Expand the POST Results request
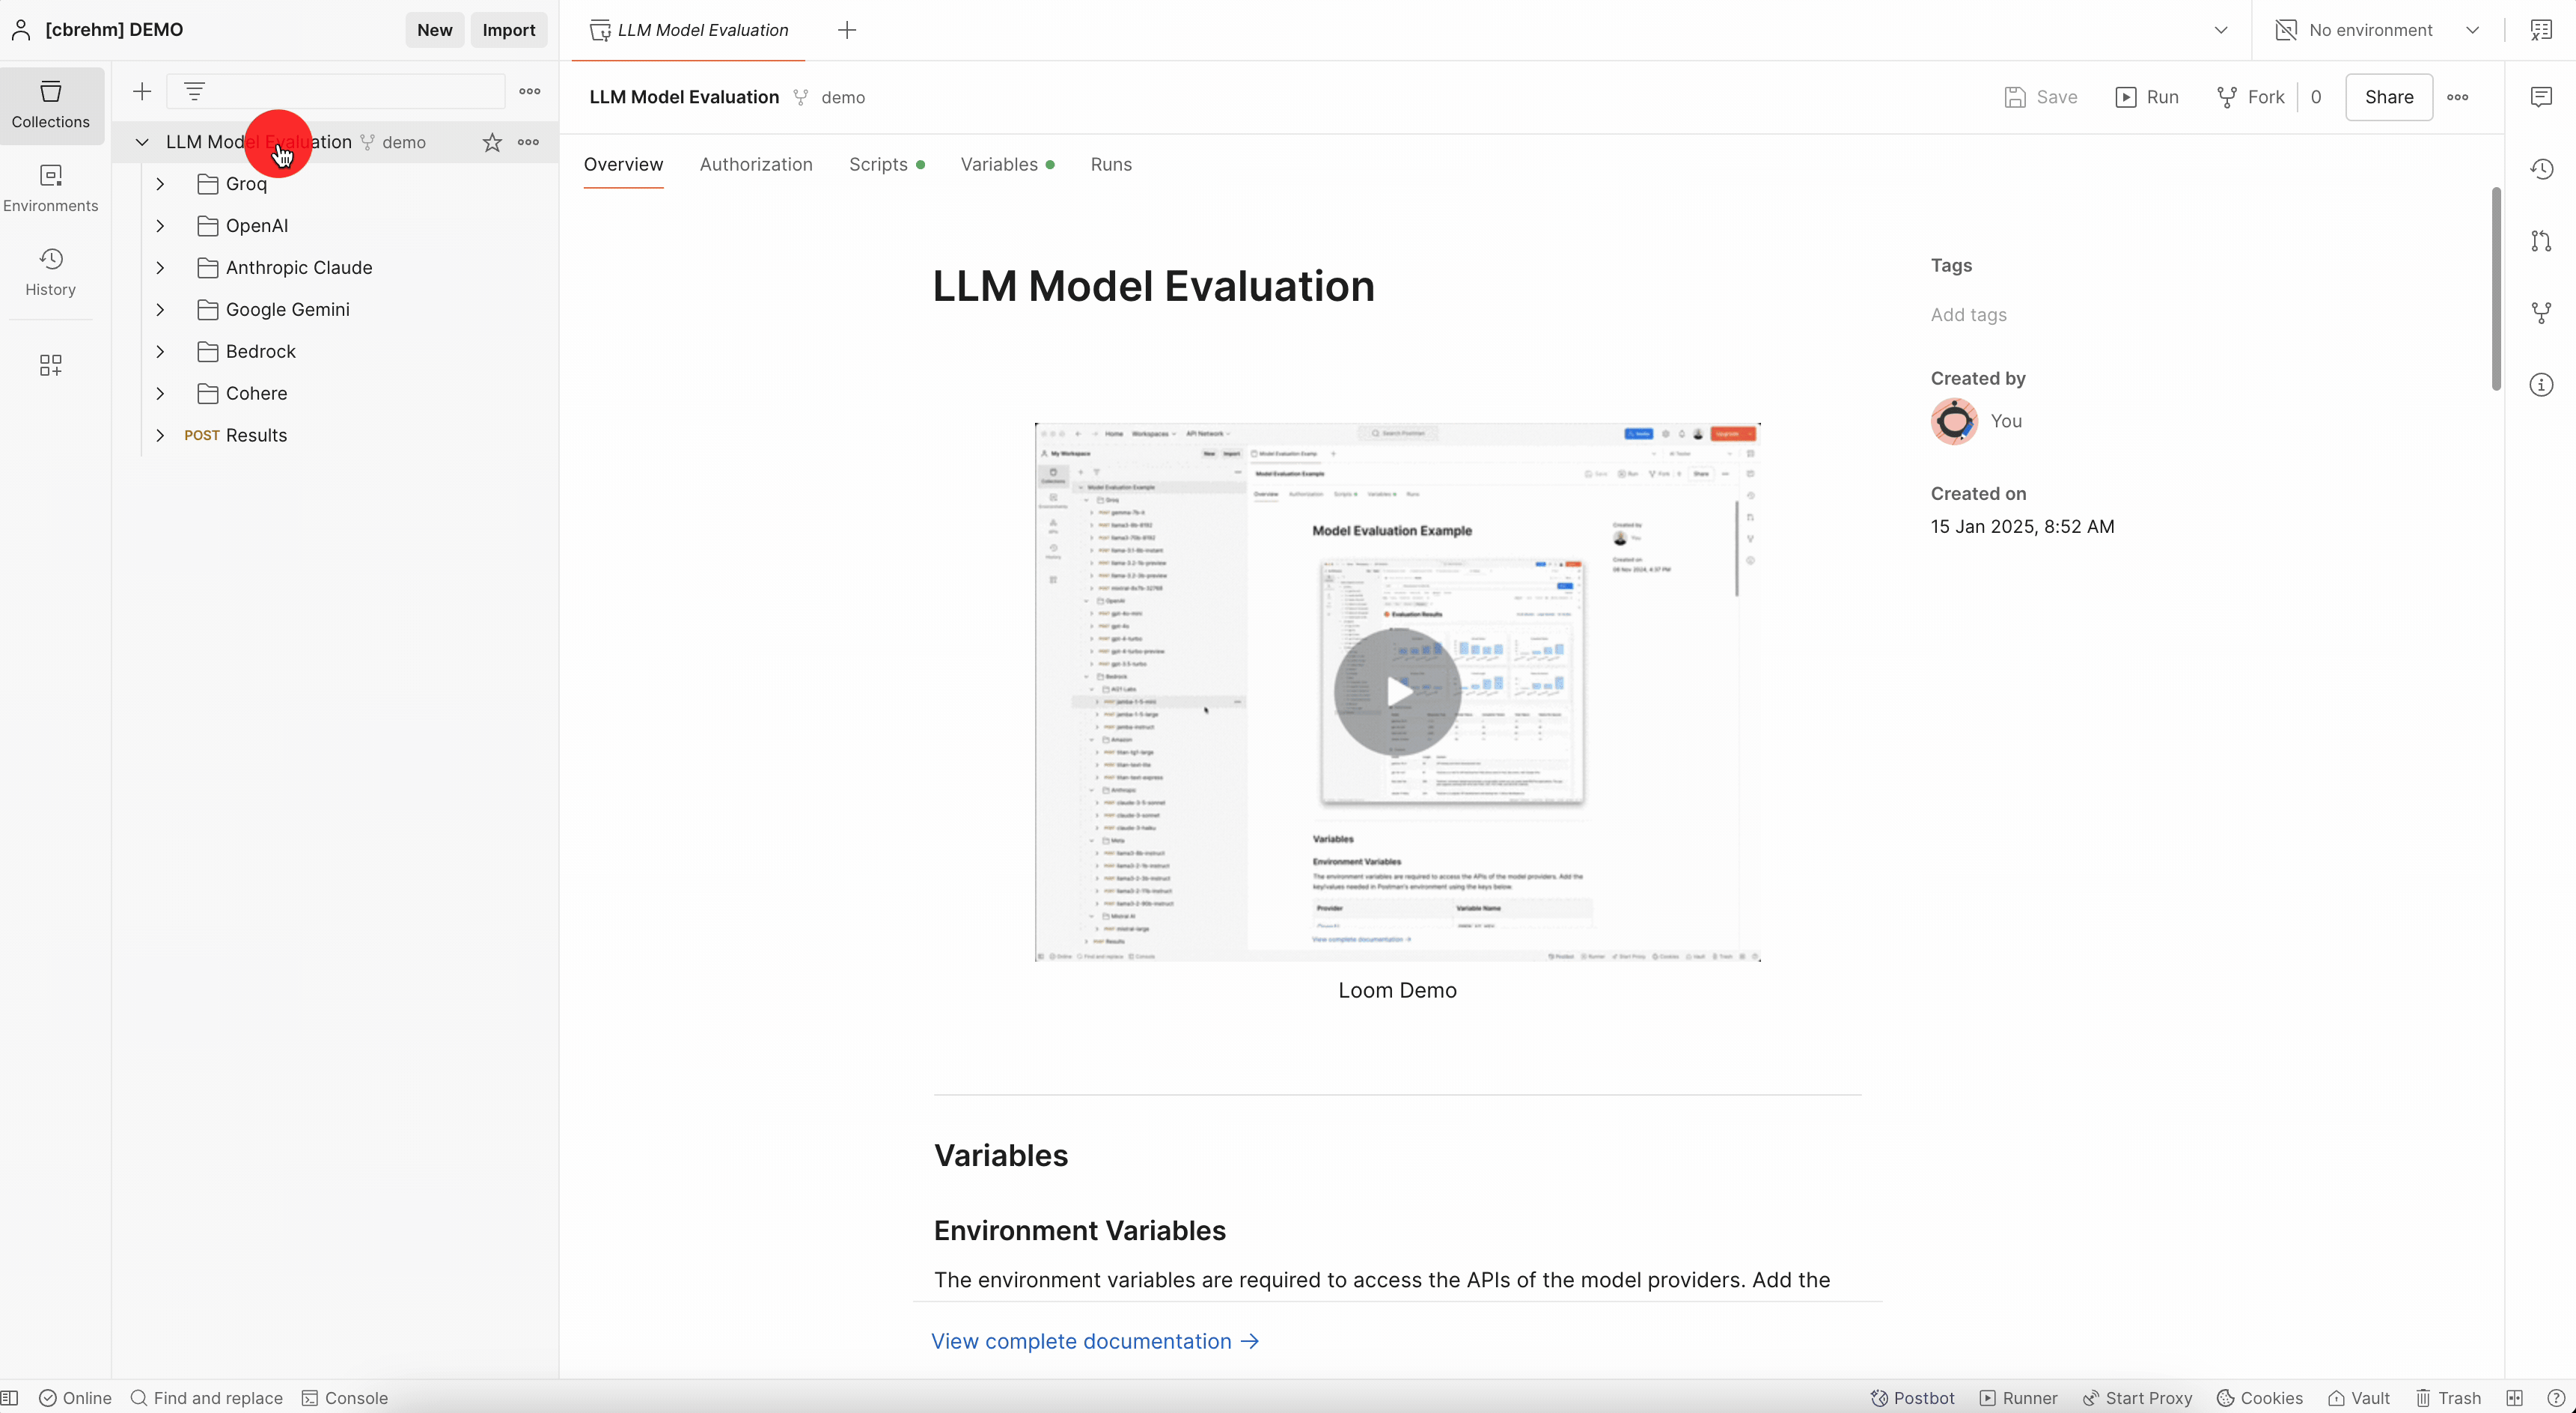This screenshot has width=2576, height=1413. (x=160, y=436)
